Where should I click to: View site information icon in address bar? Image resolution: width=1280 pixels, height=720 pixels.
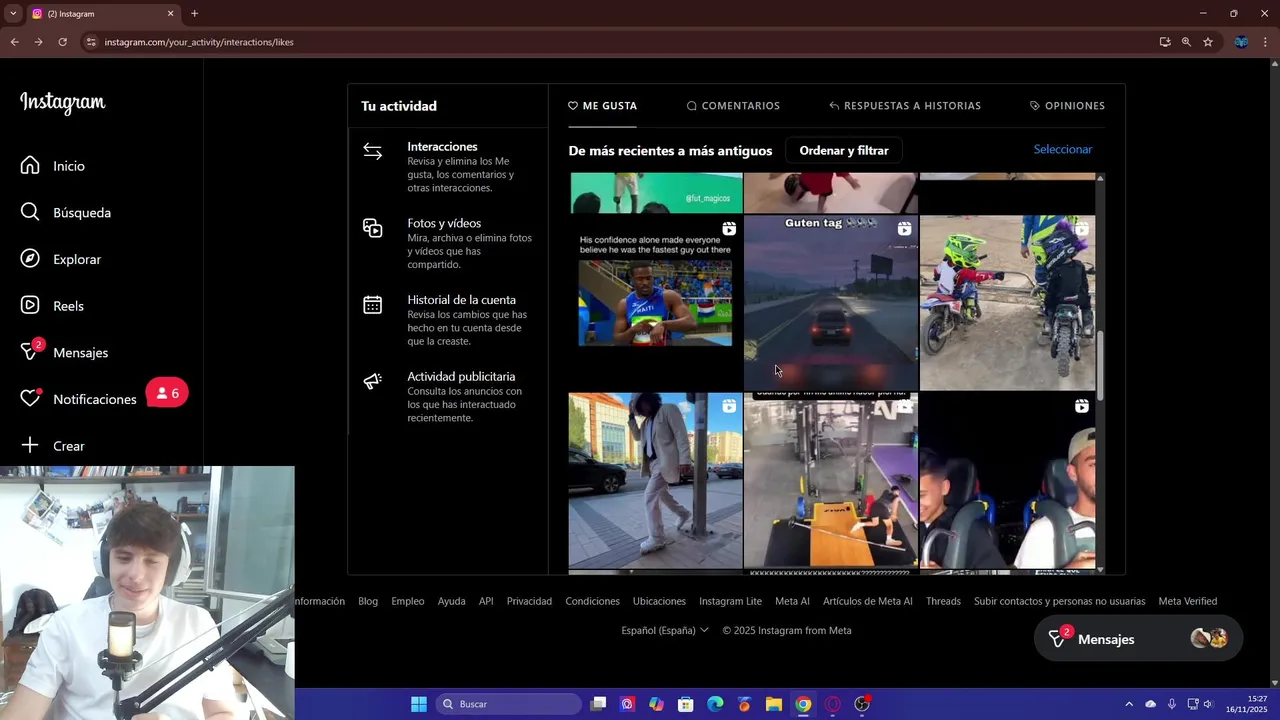(x=91, y=42)
